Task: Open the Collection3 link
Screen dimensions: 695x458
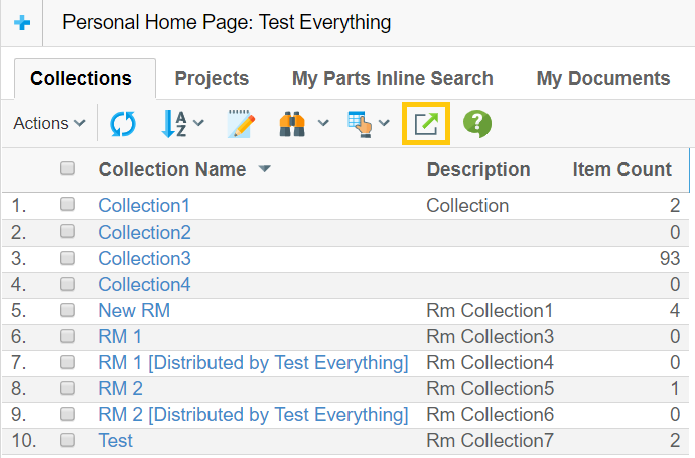Action: click(x=144, y=258)
